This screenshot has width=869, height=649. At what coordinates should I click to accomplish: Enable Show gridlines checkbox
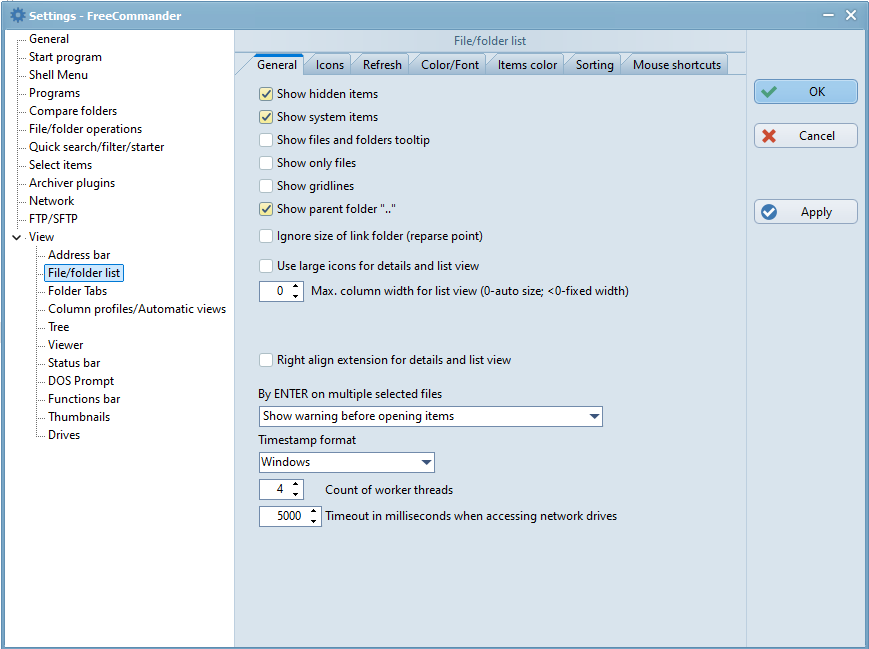click(x=266, y=186)
